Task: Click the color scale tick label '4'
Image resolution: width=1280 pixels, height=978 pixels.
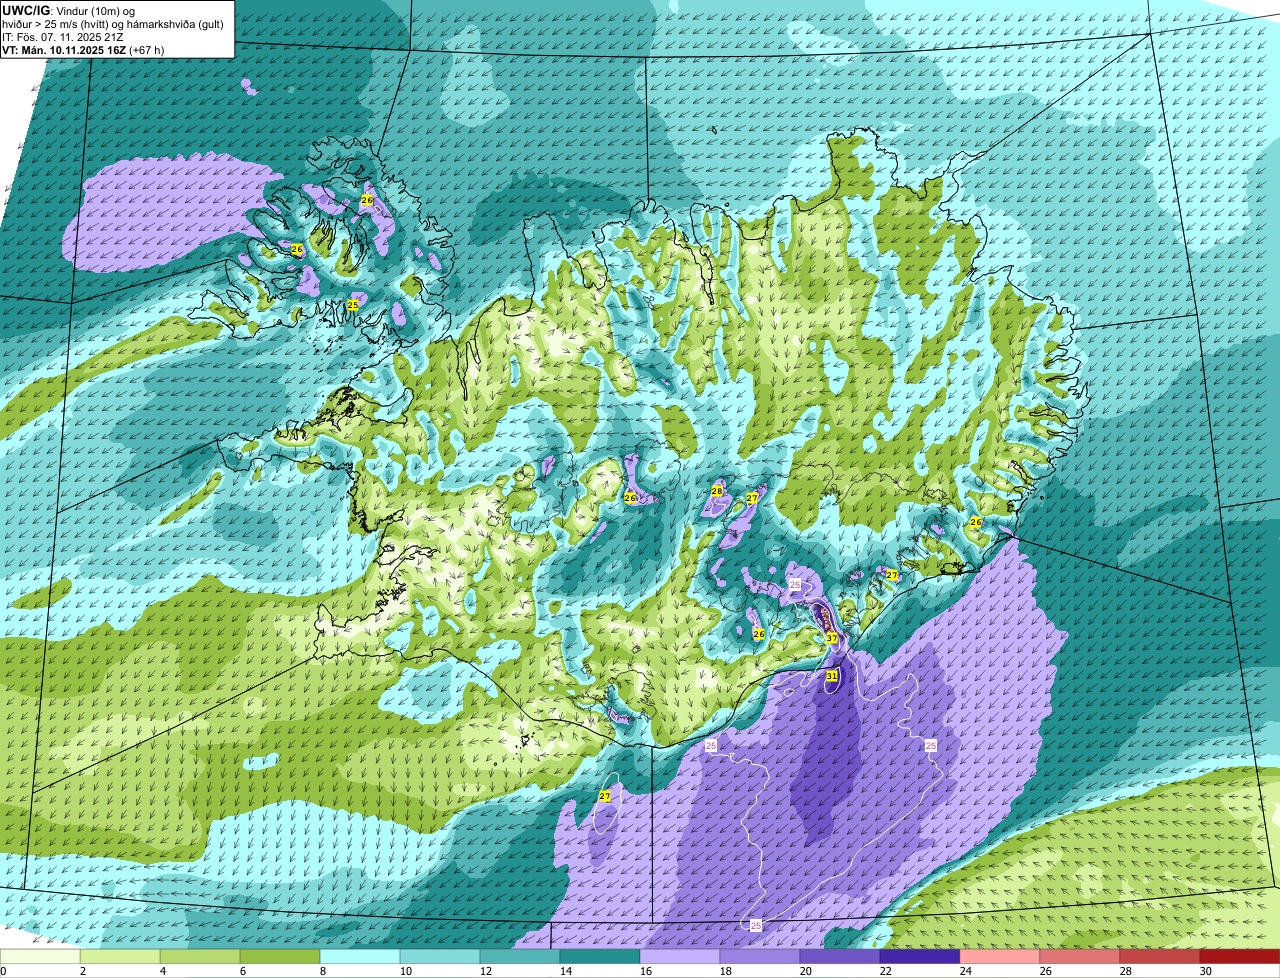Action: 162,971
